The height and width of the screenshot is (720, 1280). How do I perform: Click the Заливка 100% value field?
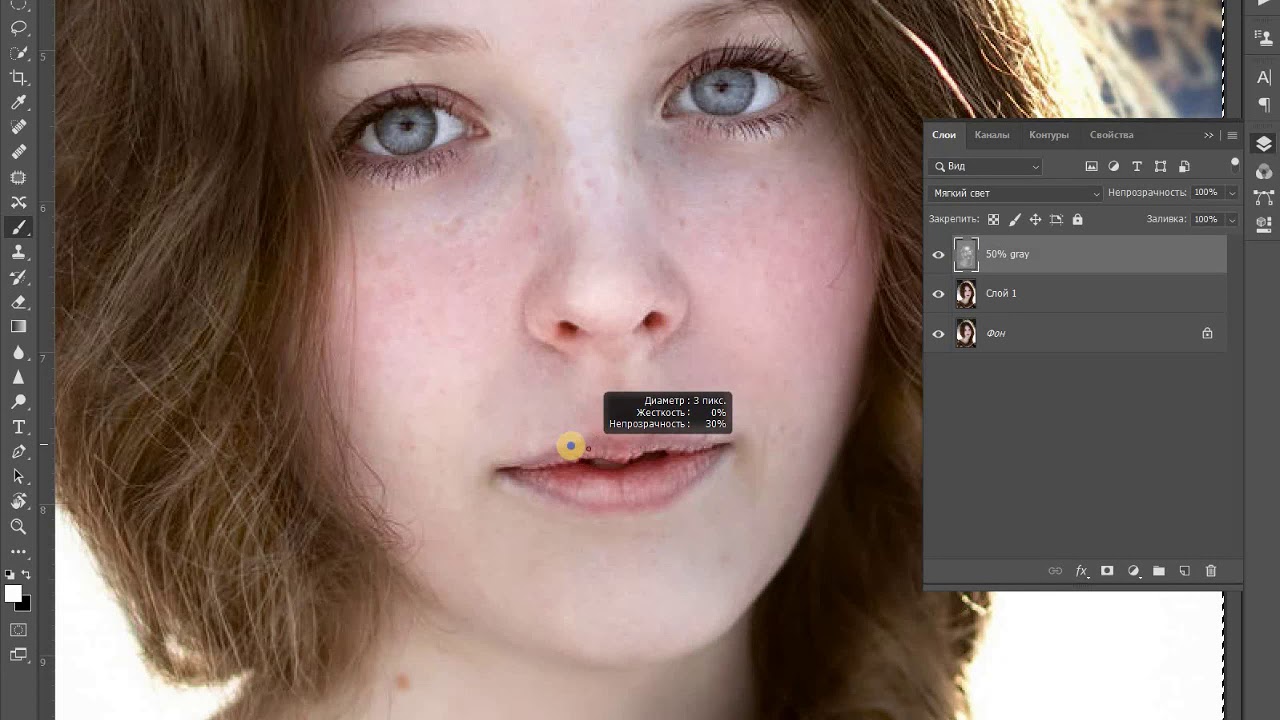1206,219
